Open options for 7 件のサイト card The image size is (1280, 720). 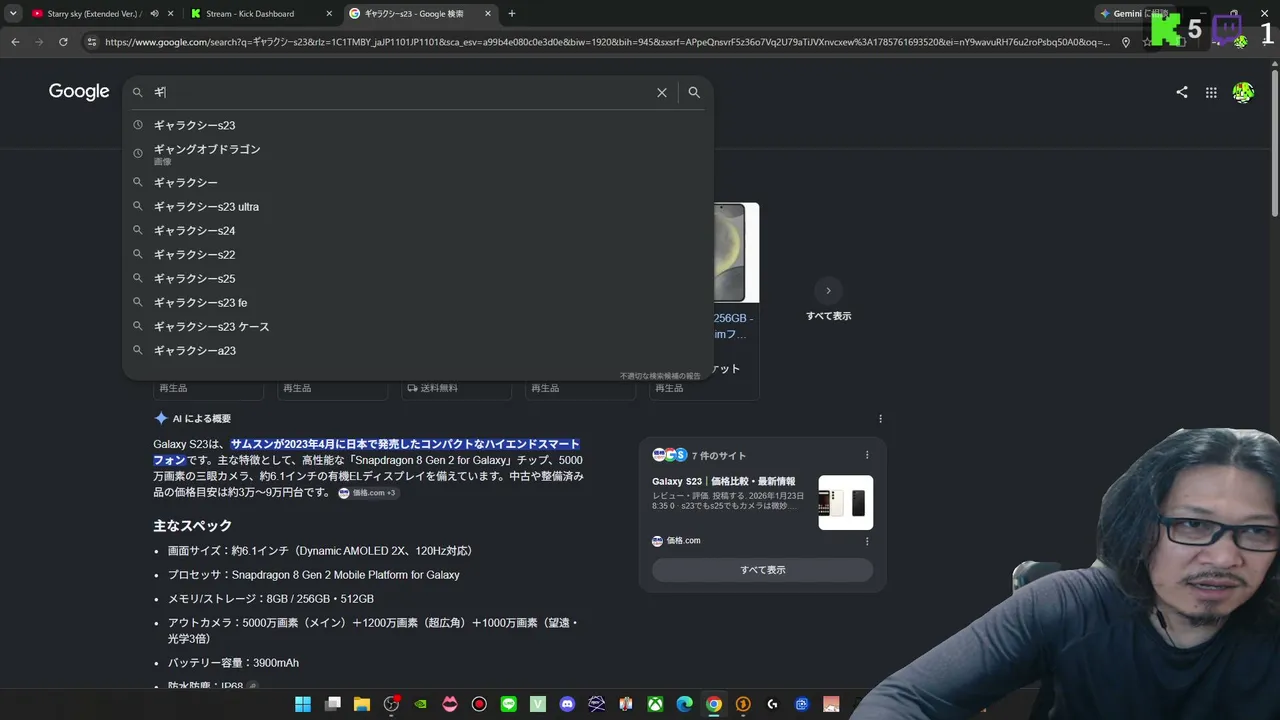(x=867, y=455)
